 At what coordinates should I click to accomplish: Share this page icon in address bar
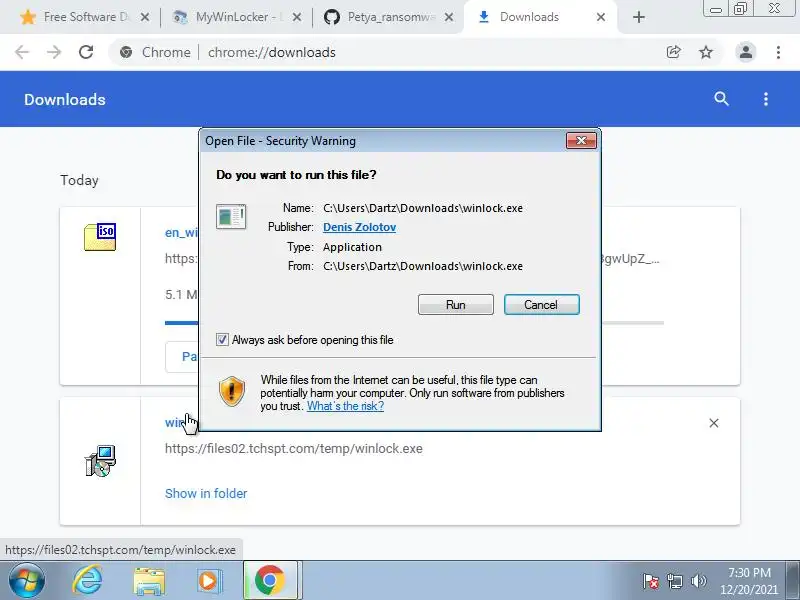[673, 52]
